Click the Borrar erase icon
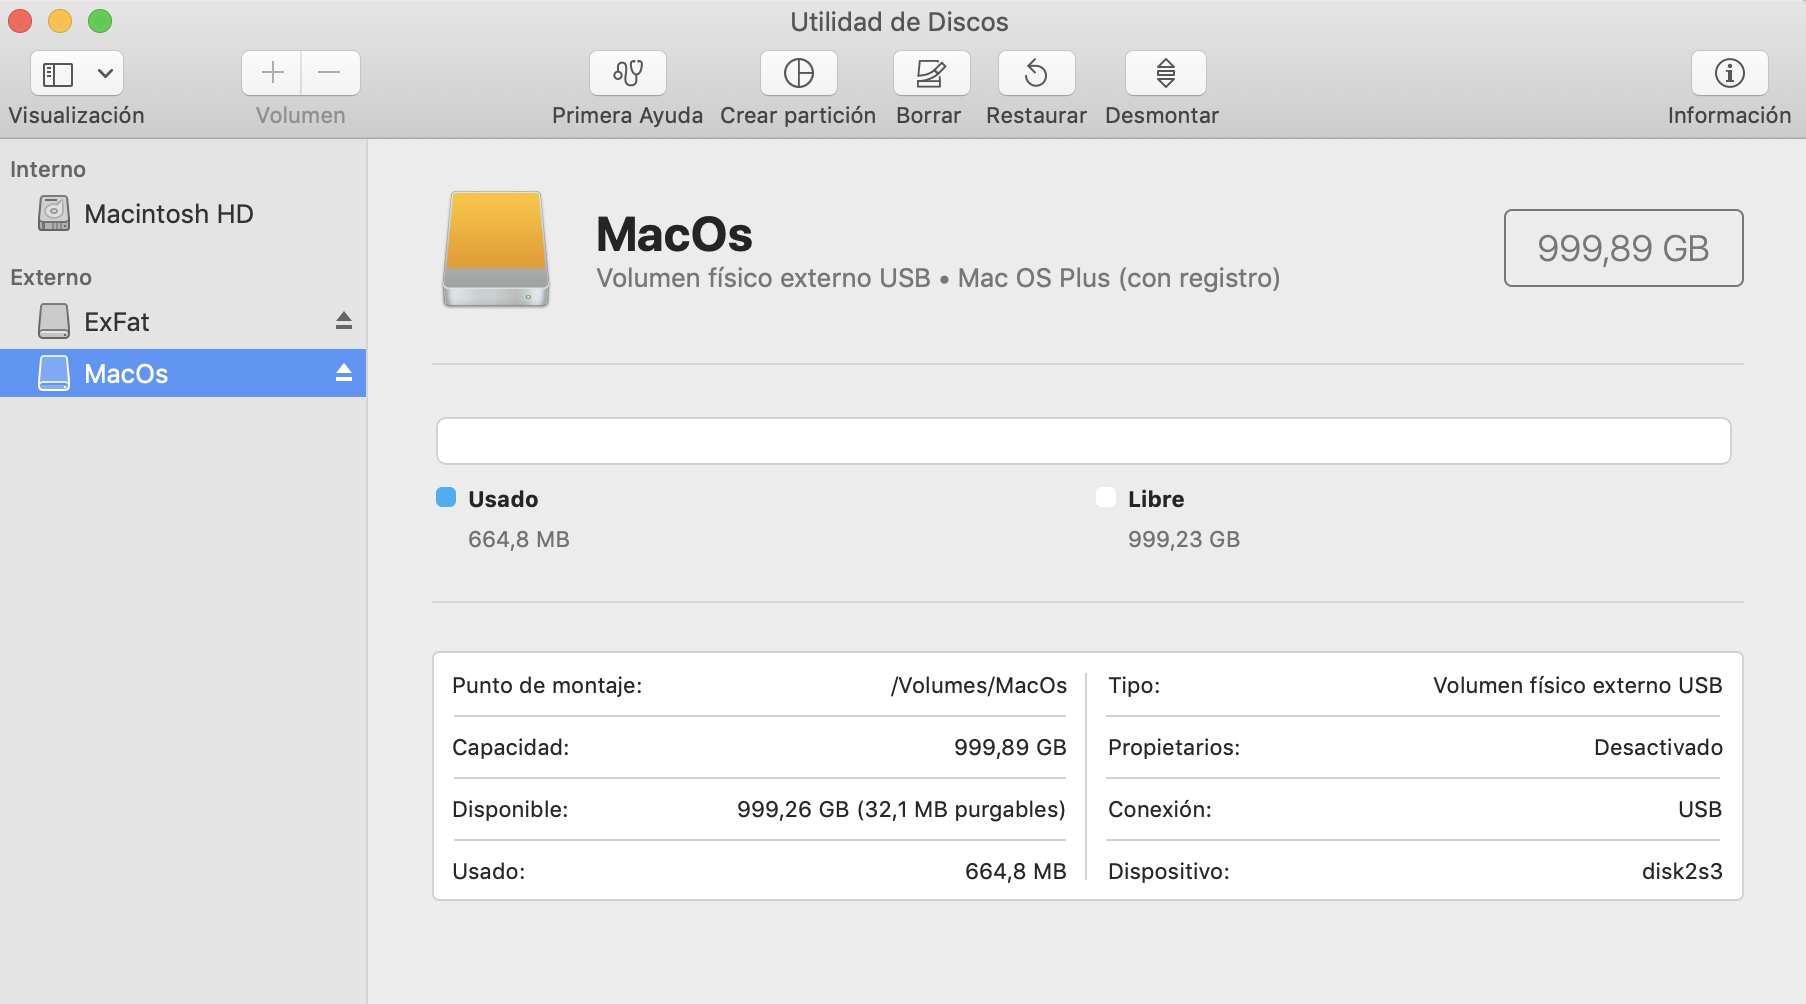The width and height of the screenshot is (1806, 1004). tap(930, 74)
